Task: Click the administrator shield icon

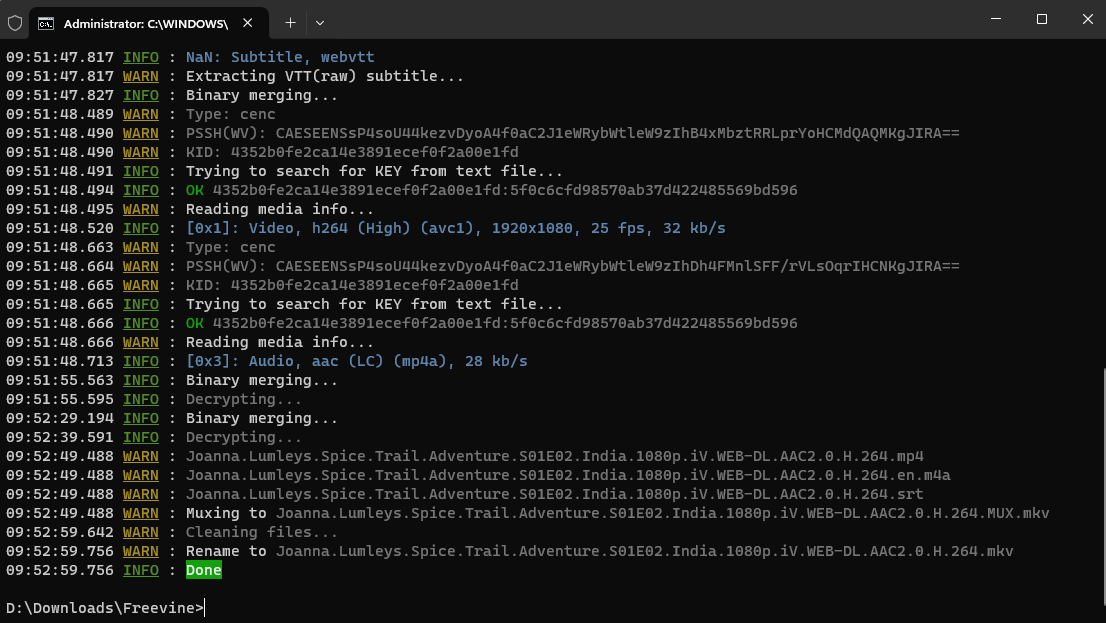Action: pyautogui.click(x=15, y=21)
